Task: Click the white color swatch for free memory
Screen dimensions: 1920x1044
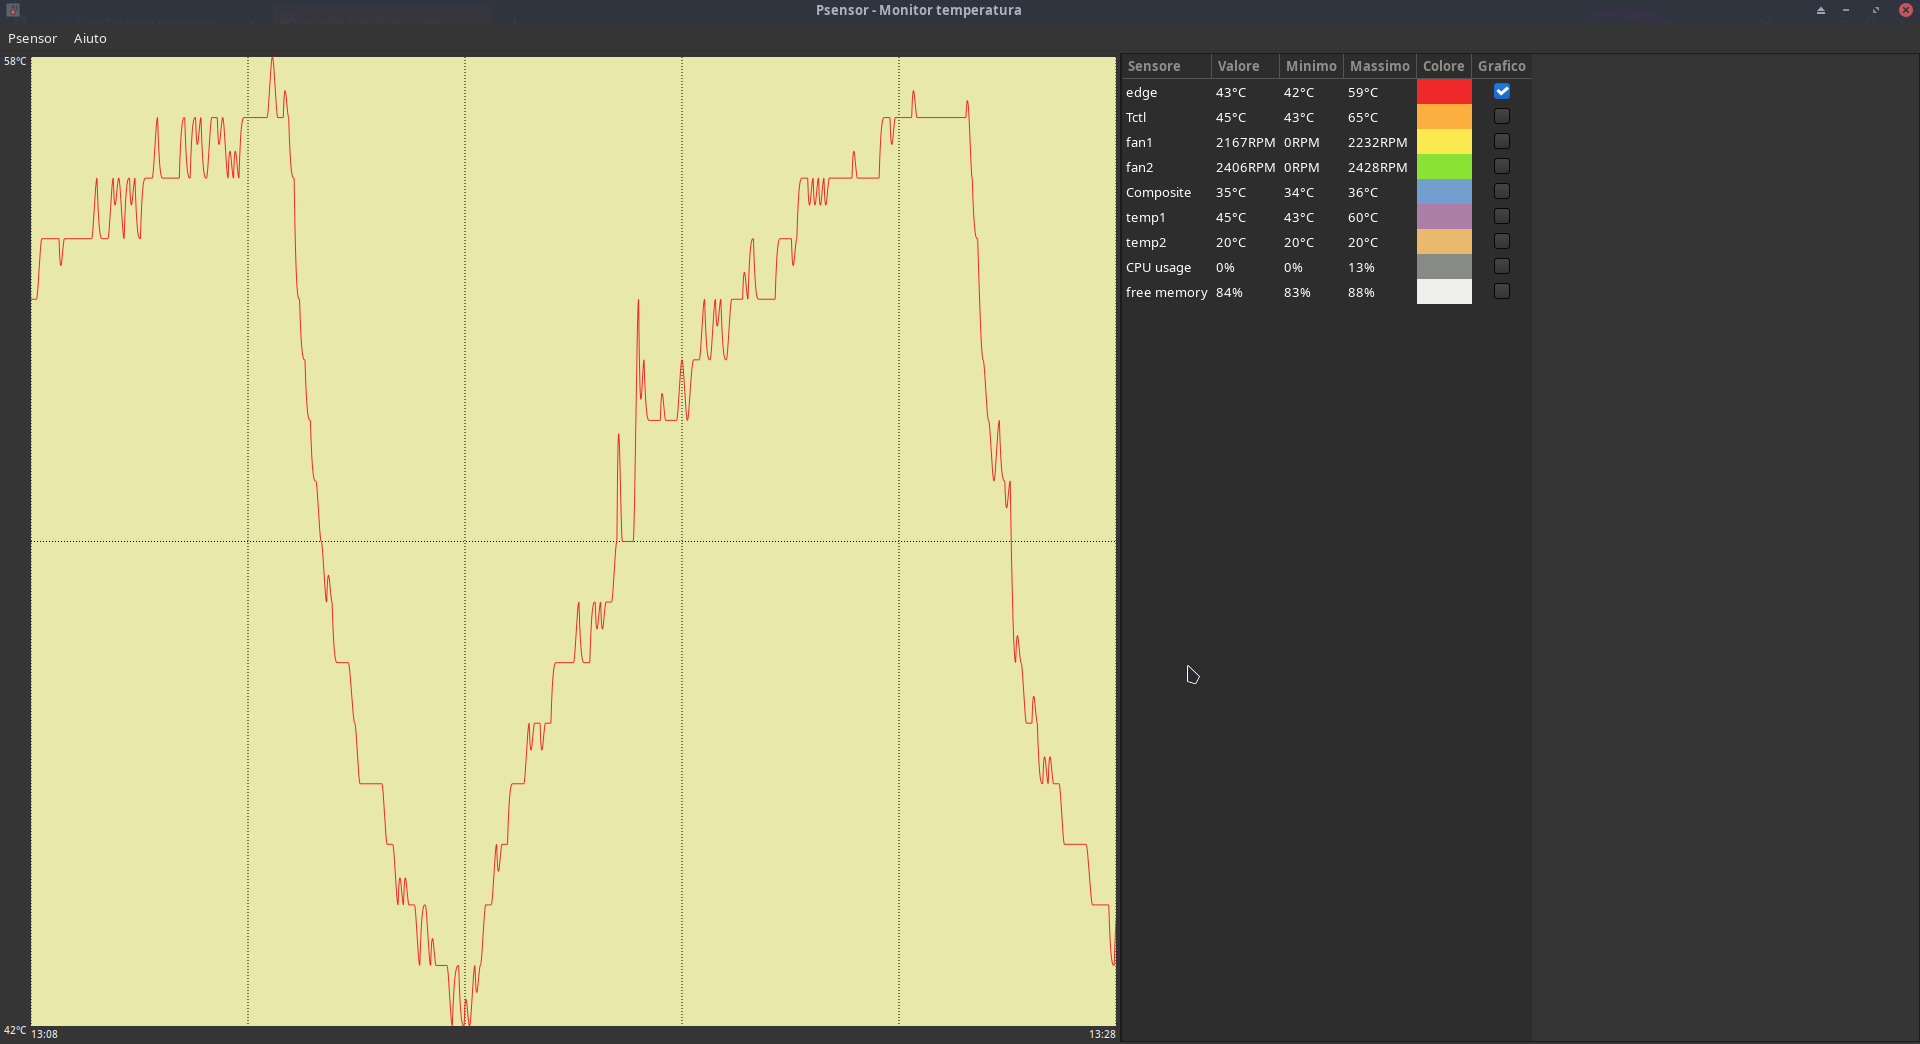Action: coord(1444,291)
